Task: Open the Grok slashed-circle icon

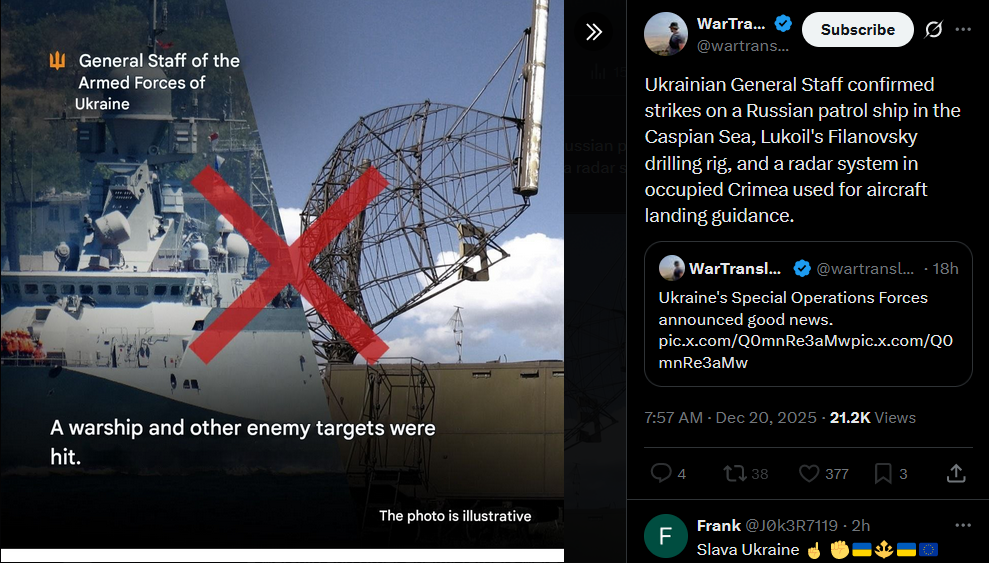Action: click(x=933, y=30)
